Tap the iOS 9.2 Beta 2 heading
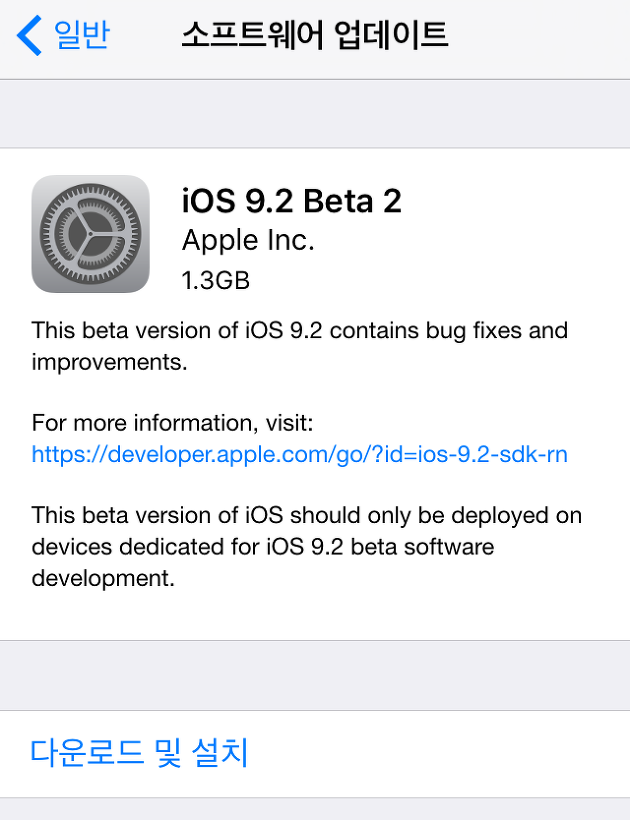The width and height of the screenshot is (630, 820). 291,201
